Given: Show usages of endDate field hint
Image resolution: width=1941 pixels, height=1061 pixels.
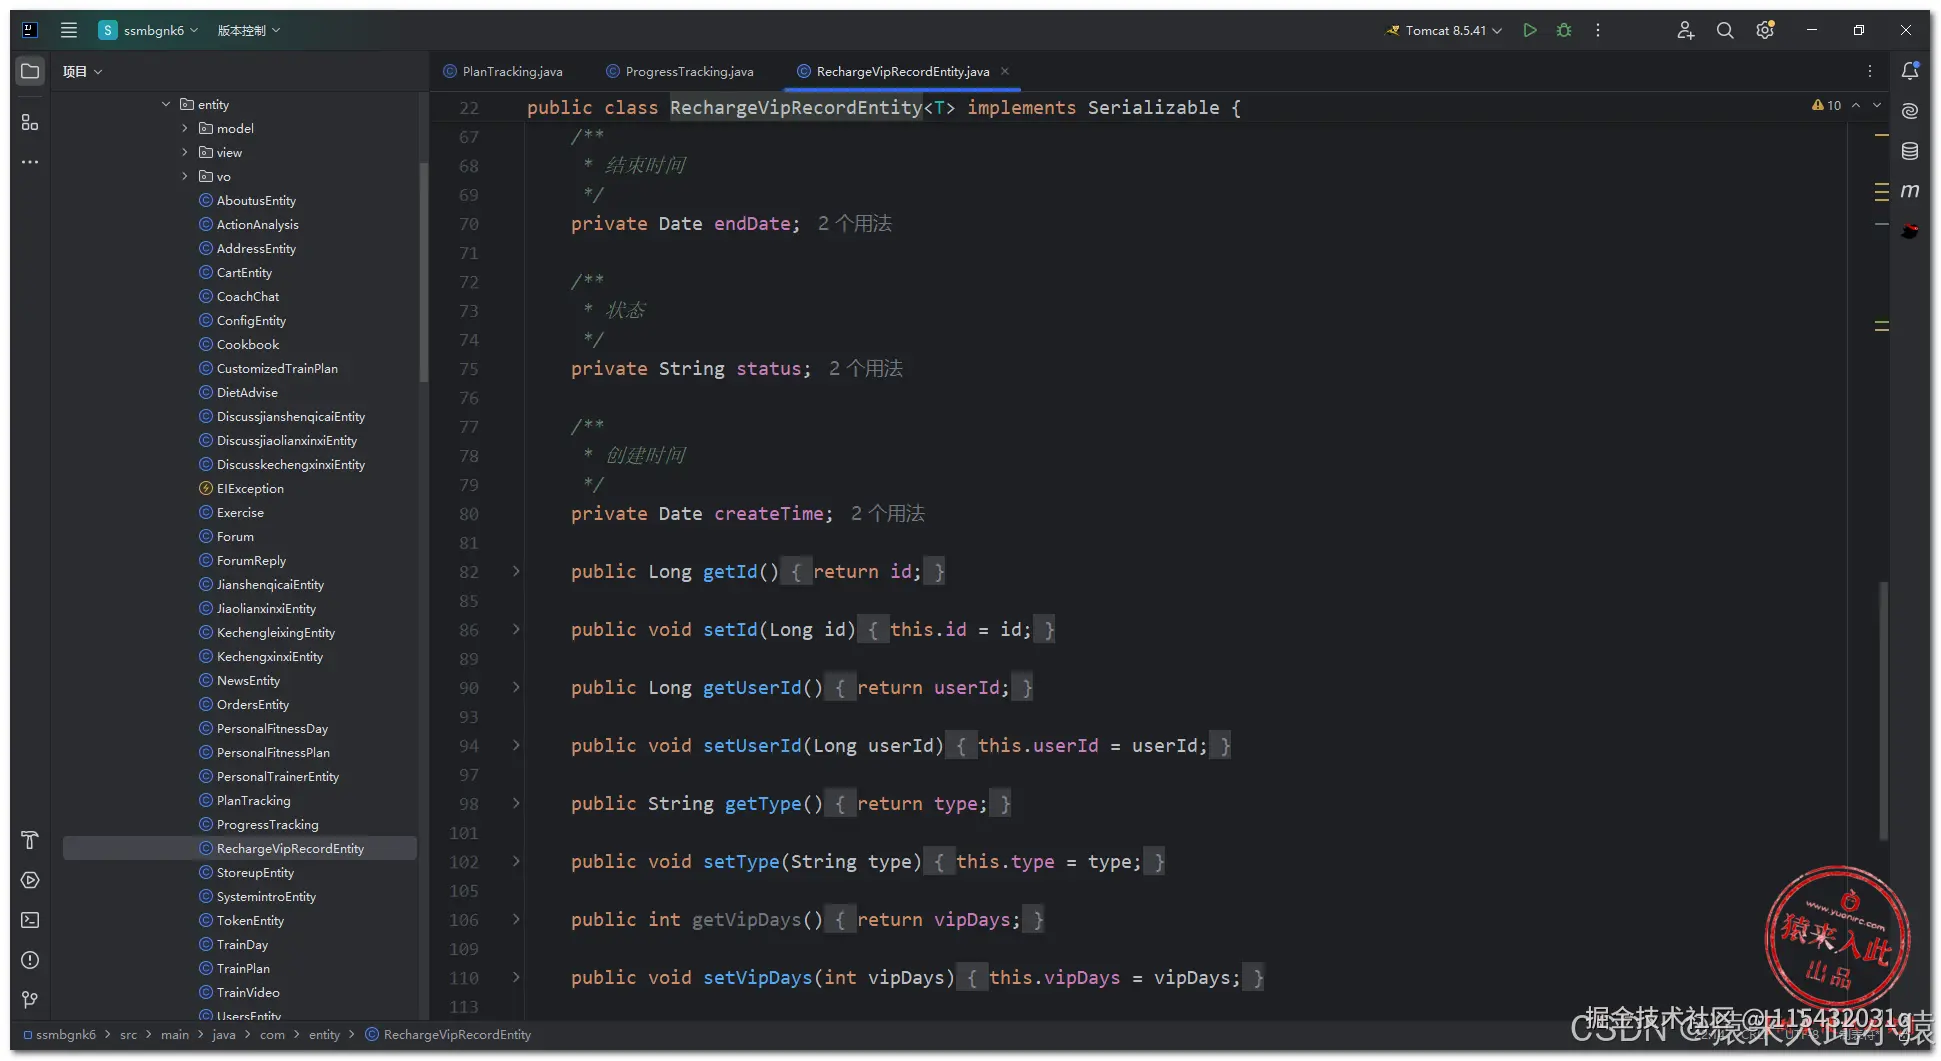Looking at the screenshot, I should (x=855, y=224).
